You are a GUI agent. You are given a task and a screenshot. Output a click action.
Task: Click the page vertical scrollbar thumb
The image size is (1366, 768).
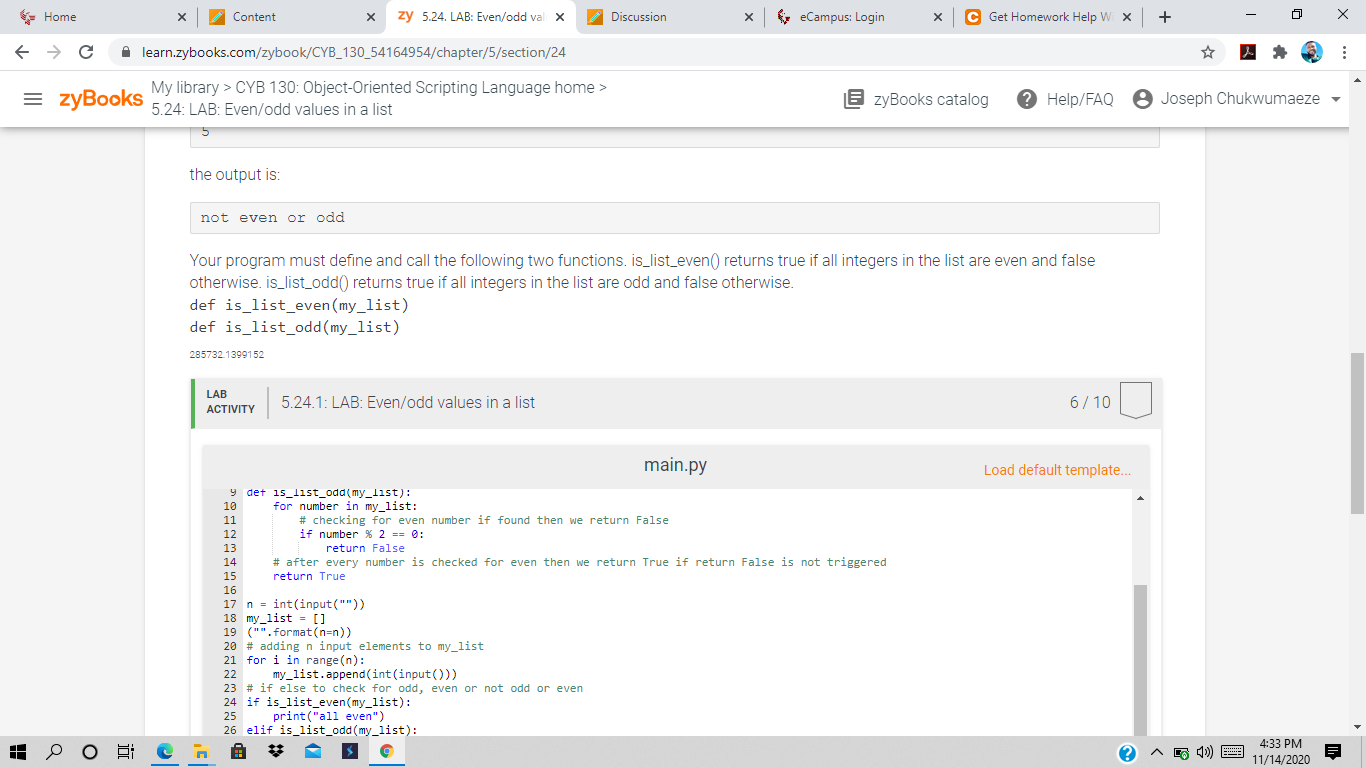click(x=1357, y=433)
